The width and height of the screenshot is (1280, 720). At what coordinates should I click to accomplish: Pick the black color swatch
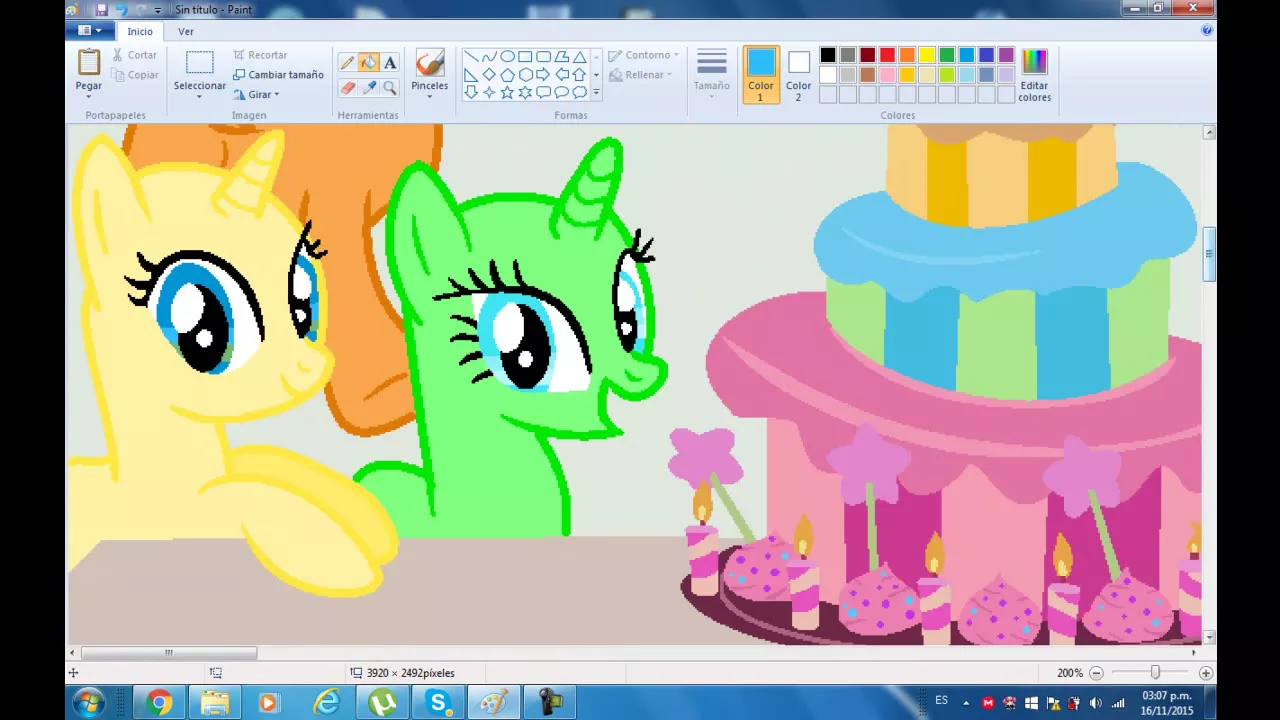point(828,55)
